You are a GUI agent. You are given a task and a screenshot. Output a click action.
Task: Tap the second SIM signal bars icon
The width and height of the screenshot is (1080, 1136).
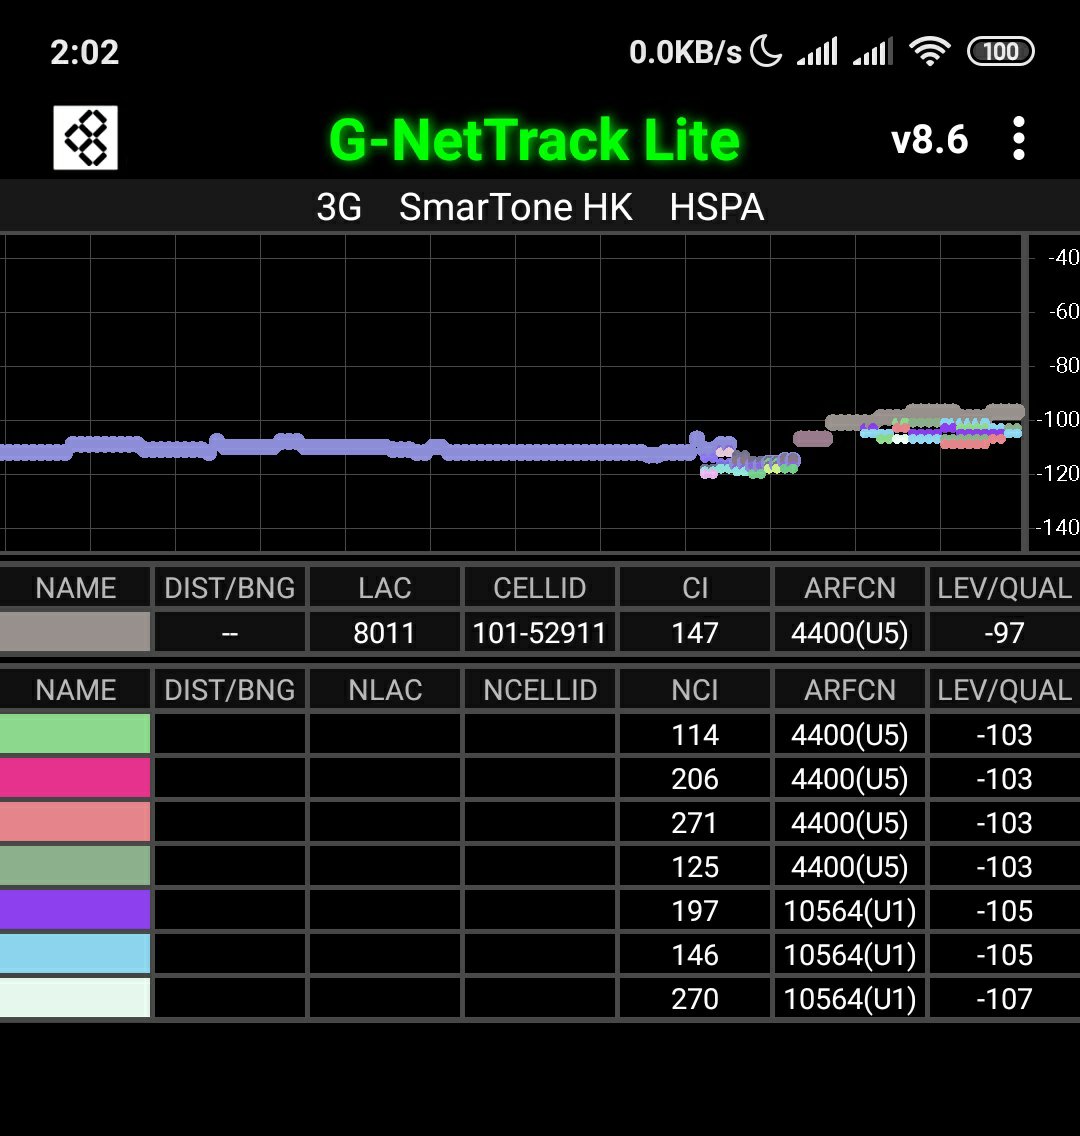click(x=873, y=51)
